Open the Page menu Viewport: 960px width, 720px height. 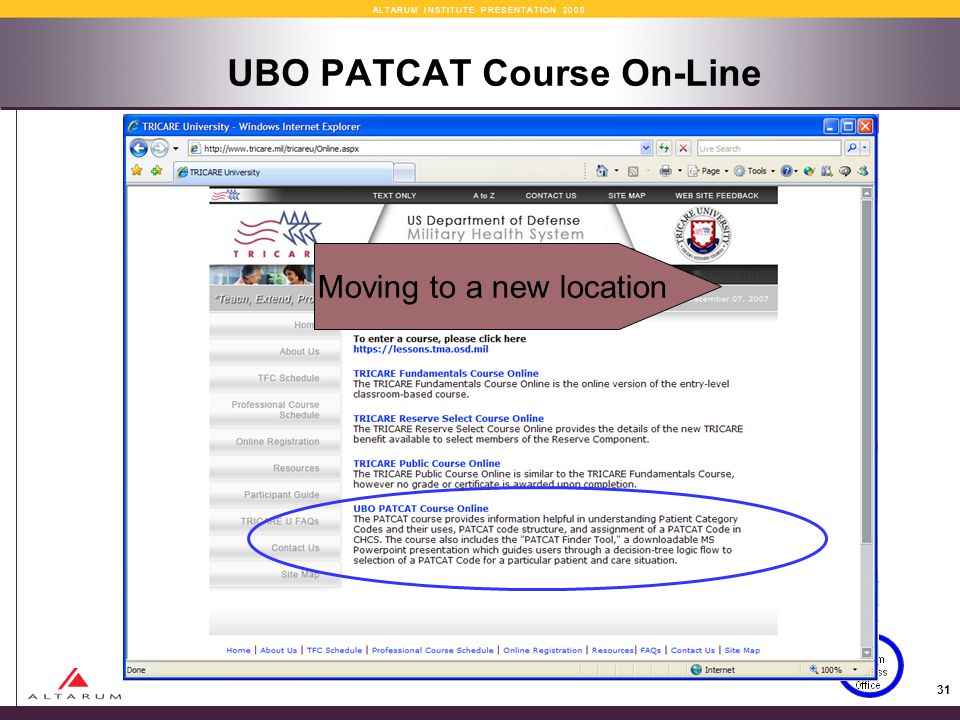click(x=708, y=171)
